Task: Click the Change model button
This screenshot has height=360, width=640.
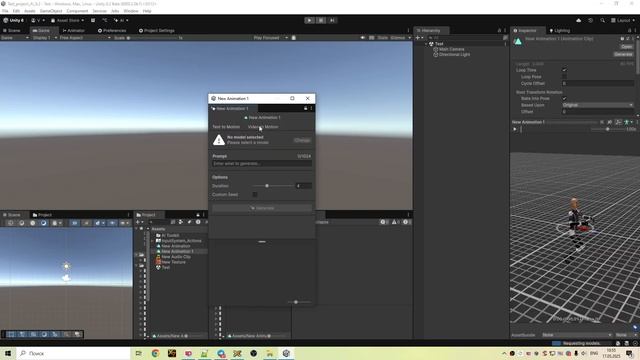Action: coord(302,140)
